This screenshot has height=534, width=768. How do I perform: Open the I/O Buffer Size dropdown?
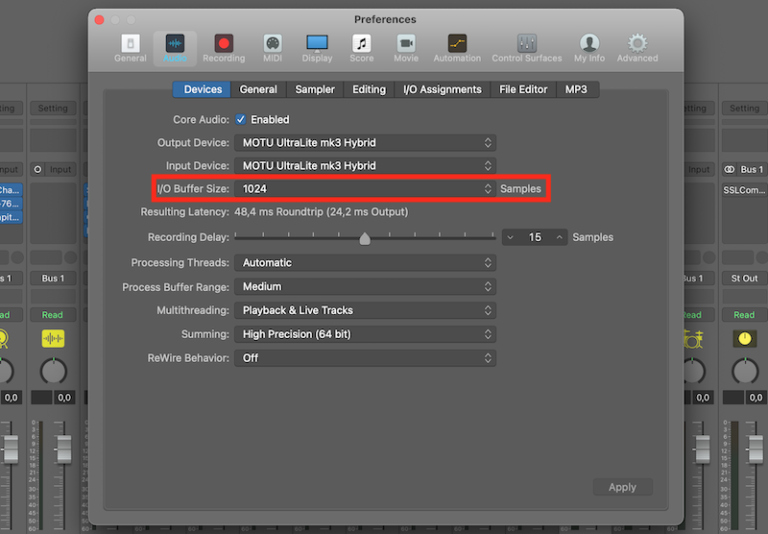coord(365,189)
